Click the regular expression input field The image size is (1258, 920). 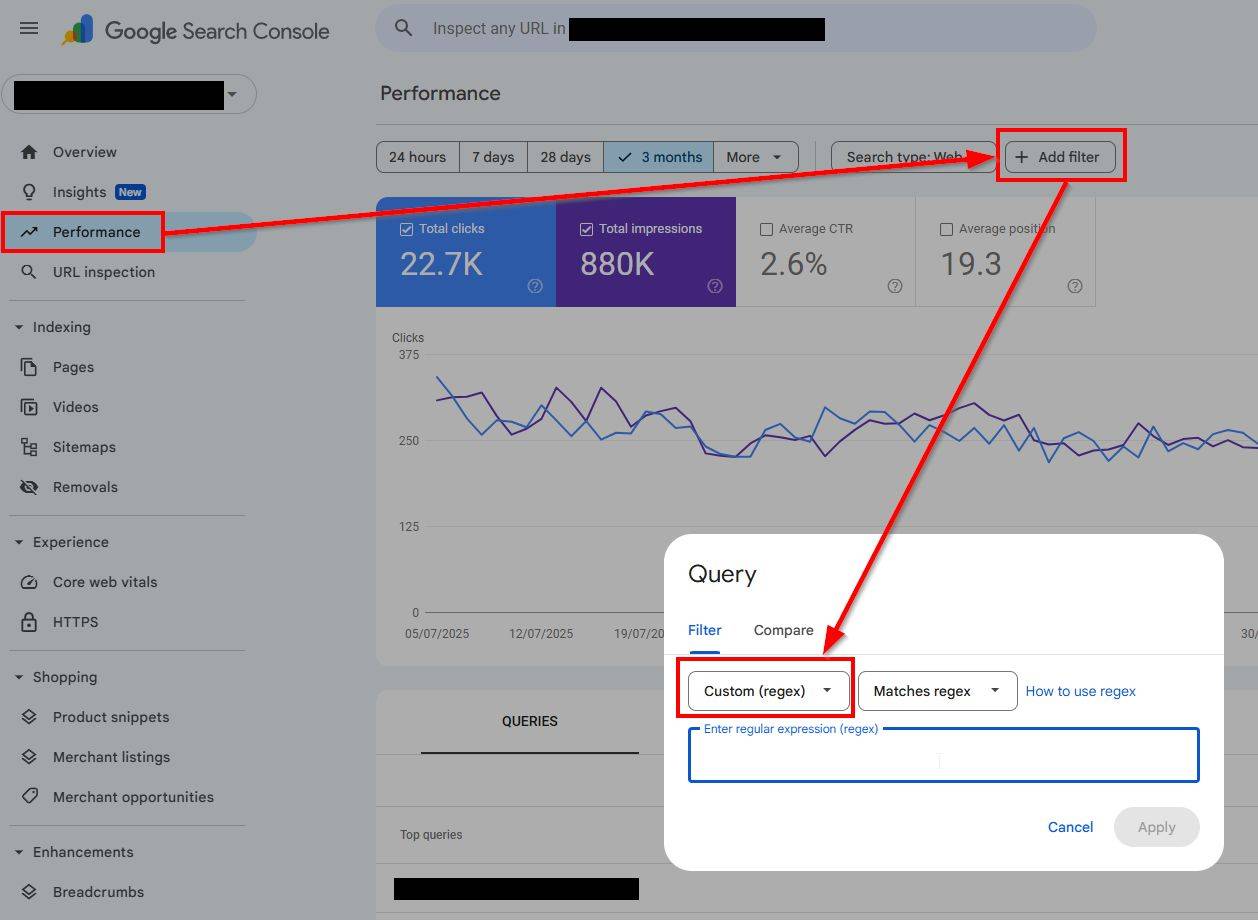click(943, 758)
